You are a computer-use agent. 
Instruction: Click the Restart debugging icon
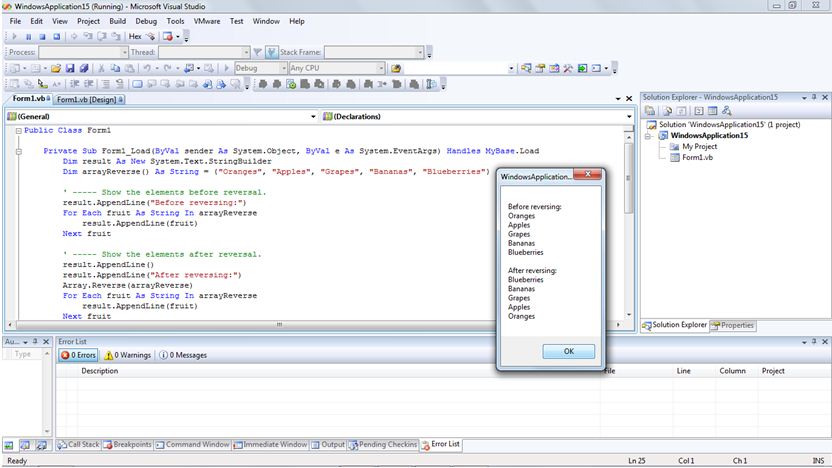click(x=56, y=37)
